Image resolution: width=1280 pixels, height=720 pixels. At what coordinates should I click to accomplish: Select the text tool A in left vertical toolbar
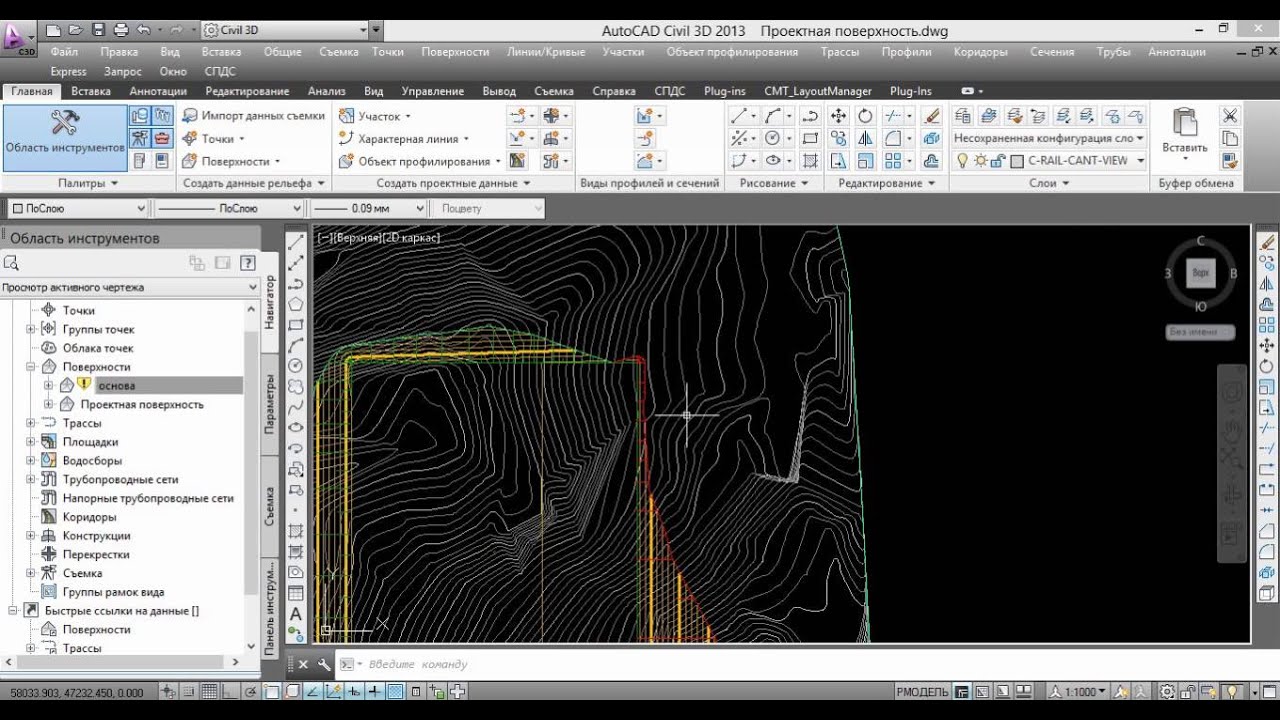coord(296,613)
